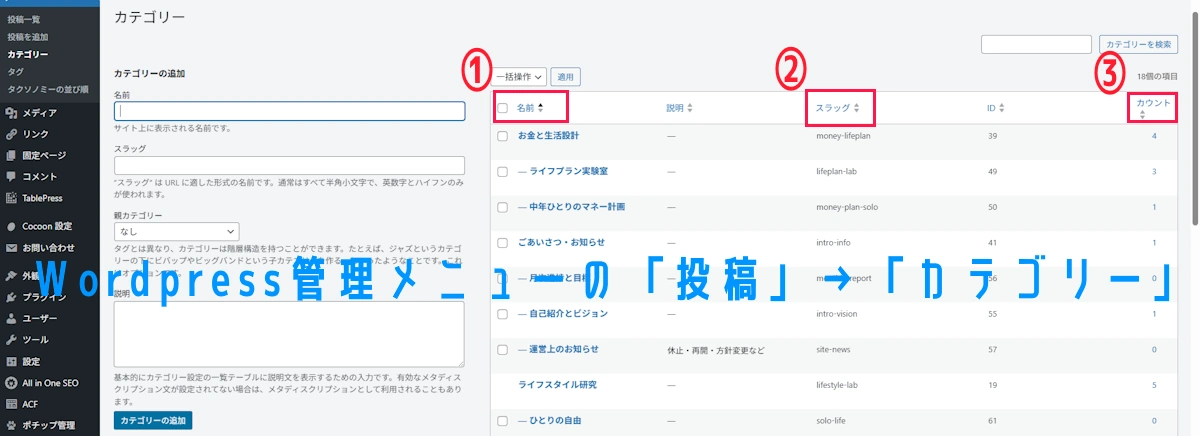Viewport: 1200px width, 436px height.
Task: Click count 4 for お金と生活設計
Action: 1154,135
